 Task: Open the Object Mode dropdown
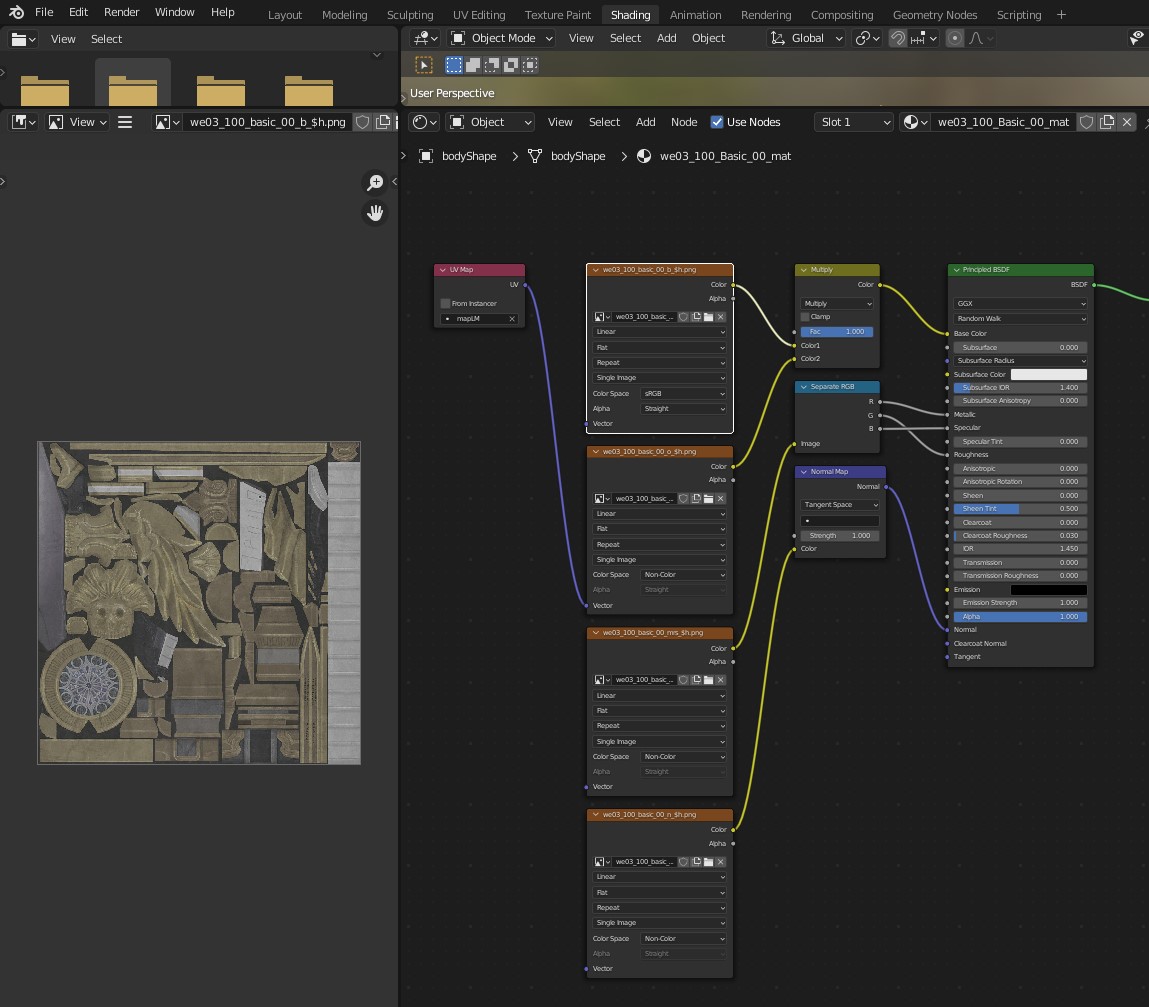pos(502,38)
